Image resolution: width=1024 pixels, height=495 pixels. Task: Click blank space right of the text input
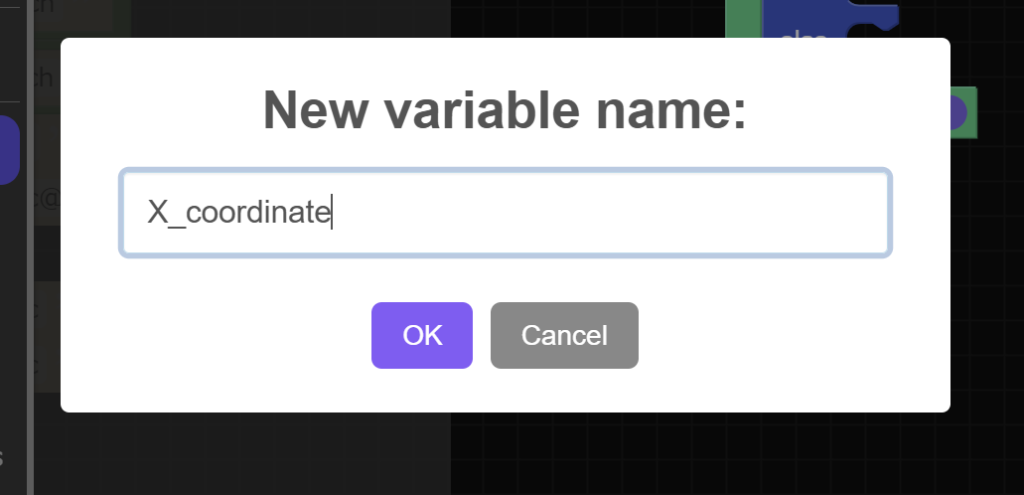click(x=920, y=212)
